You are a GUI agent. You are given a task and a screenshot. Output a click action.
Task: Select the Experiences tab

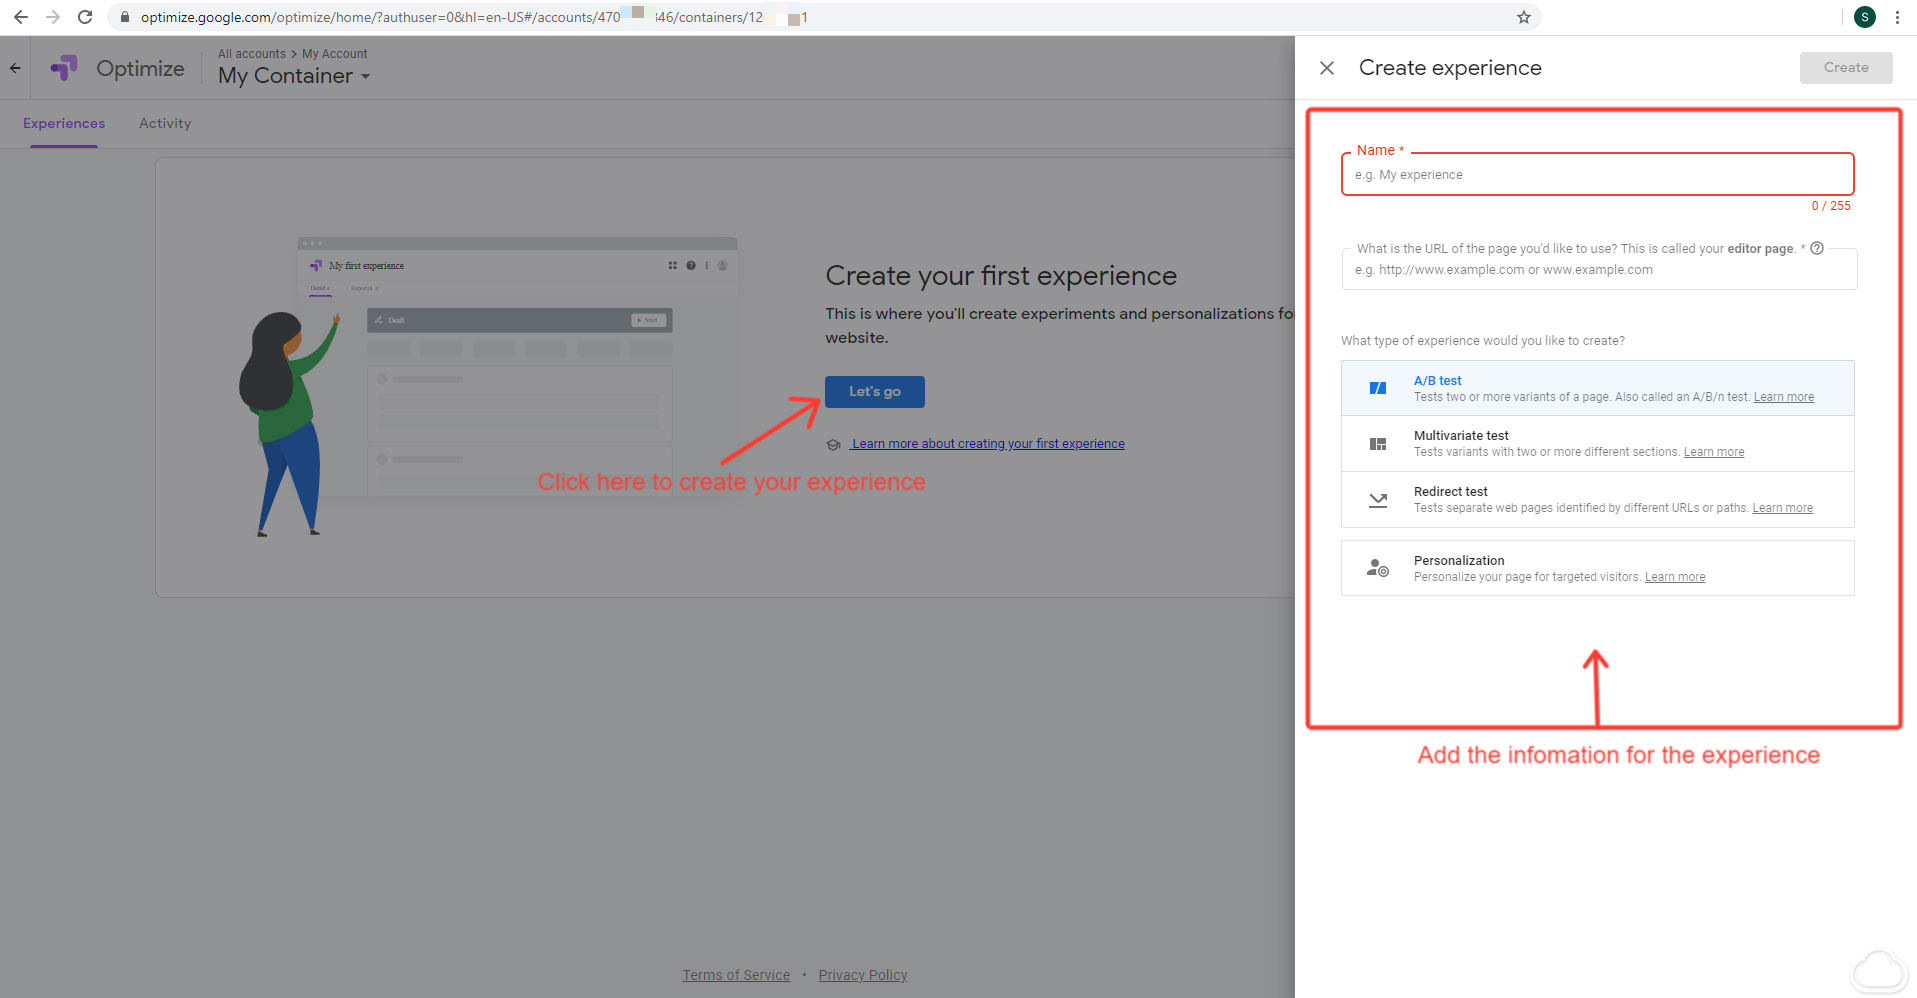click(64, 123)
